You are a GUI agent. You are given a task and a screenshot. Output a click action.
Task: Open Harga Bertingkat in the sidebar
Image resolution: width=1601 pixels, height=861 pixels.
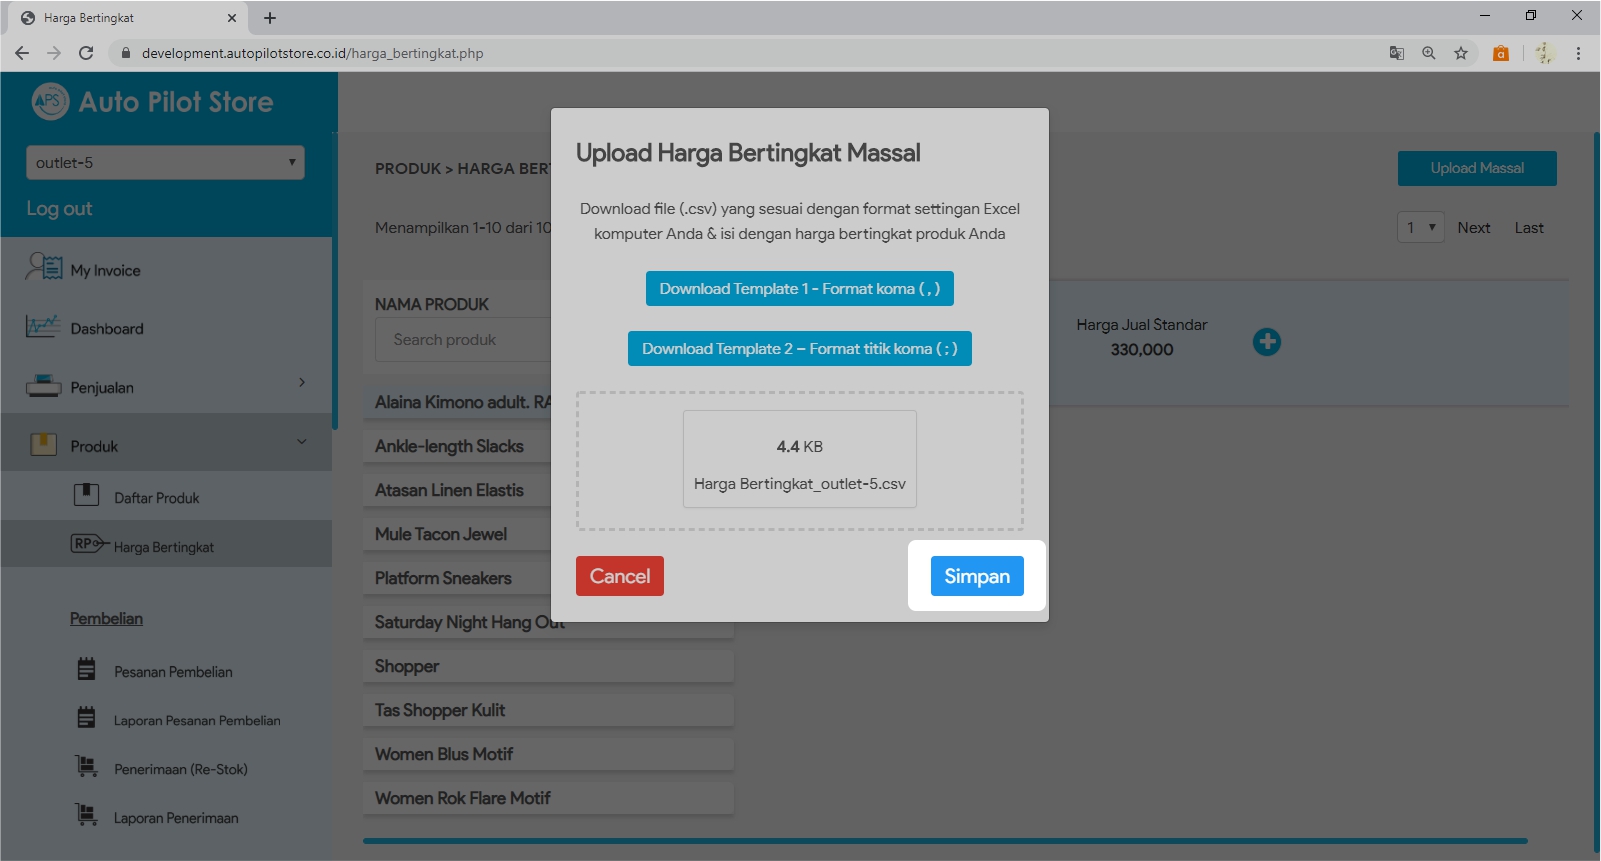(x=163, y=547)
